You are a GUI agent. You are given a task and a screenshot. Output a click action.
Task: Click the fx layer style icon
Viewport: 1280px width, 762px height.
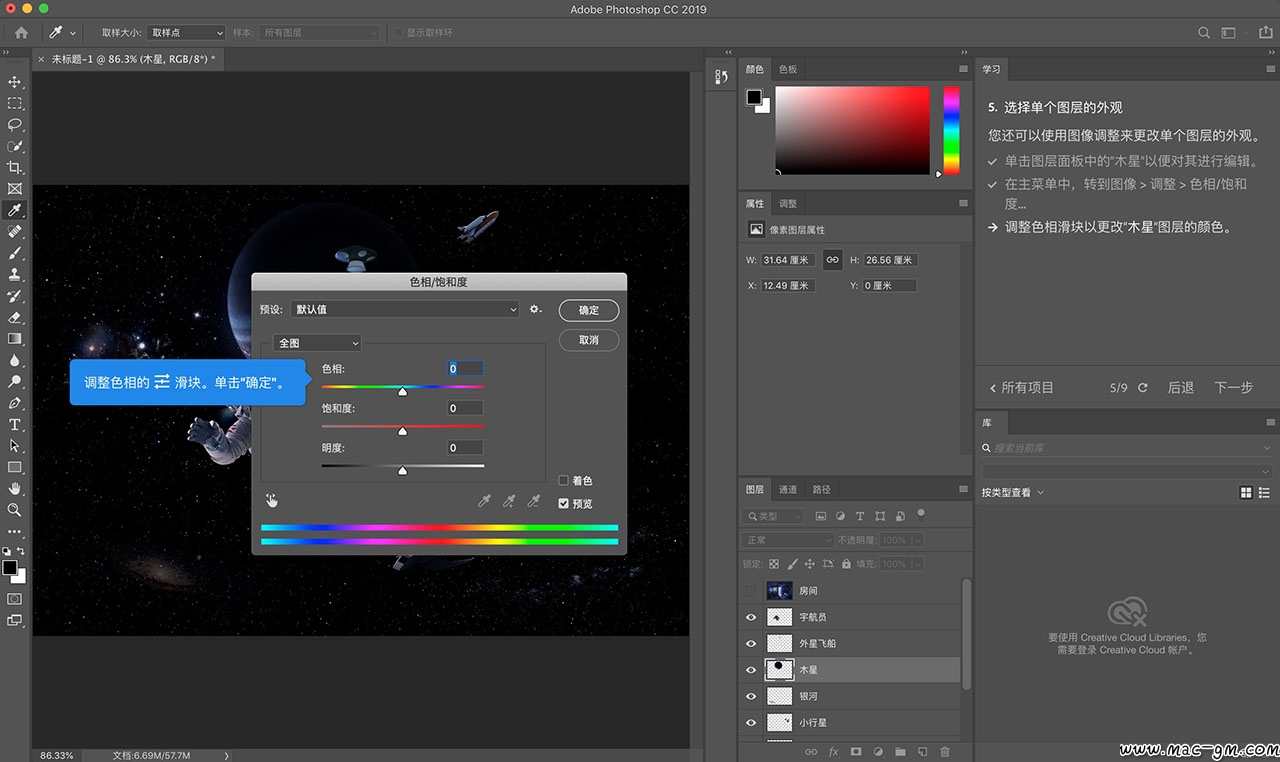pos(833,752)
